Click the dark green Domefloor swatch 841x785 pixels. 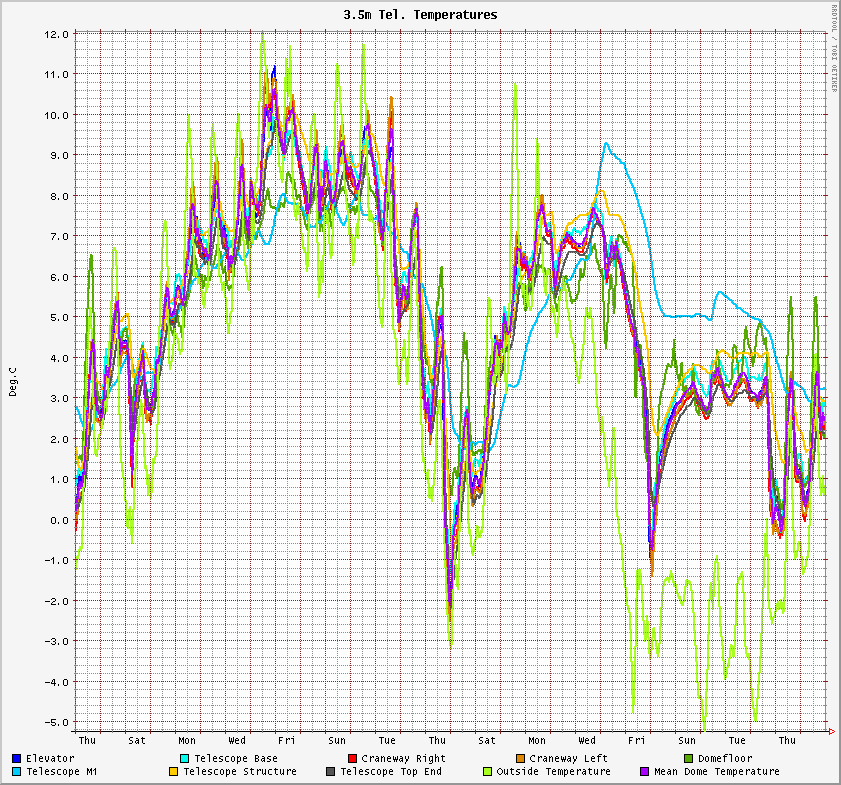689,758
